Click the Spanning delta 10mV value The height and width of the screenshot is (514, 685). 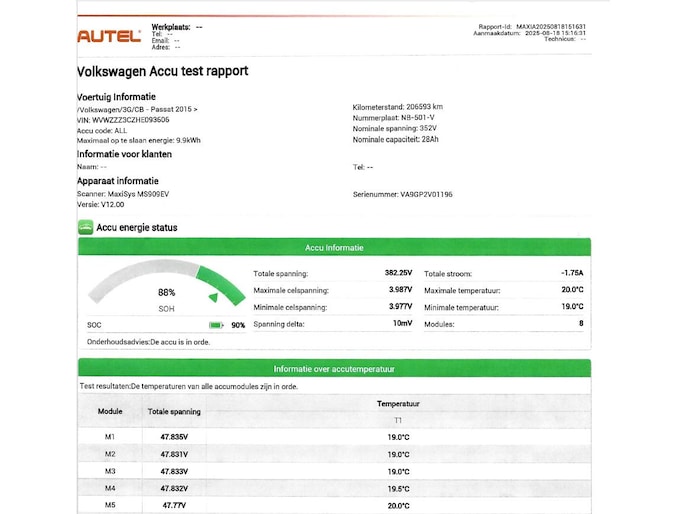coord(402,323)
